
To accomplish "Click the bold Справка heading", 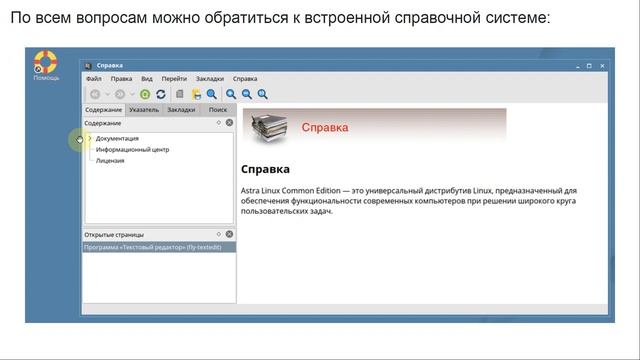I will click(265, 169).
